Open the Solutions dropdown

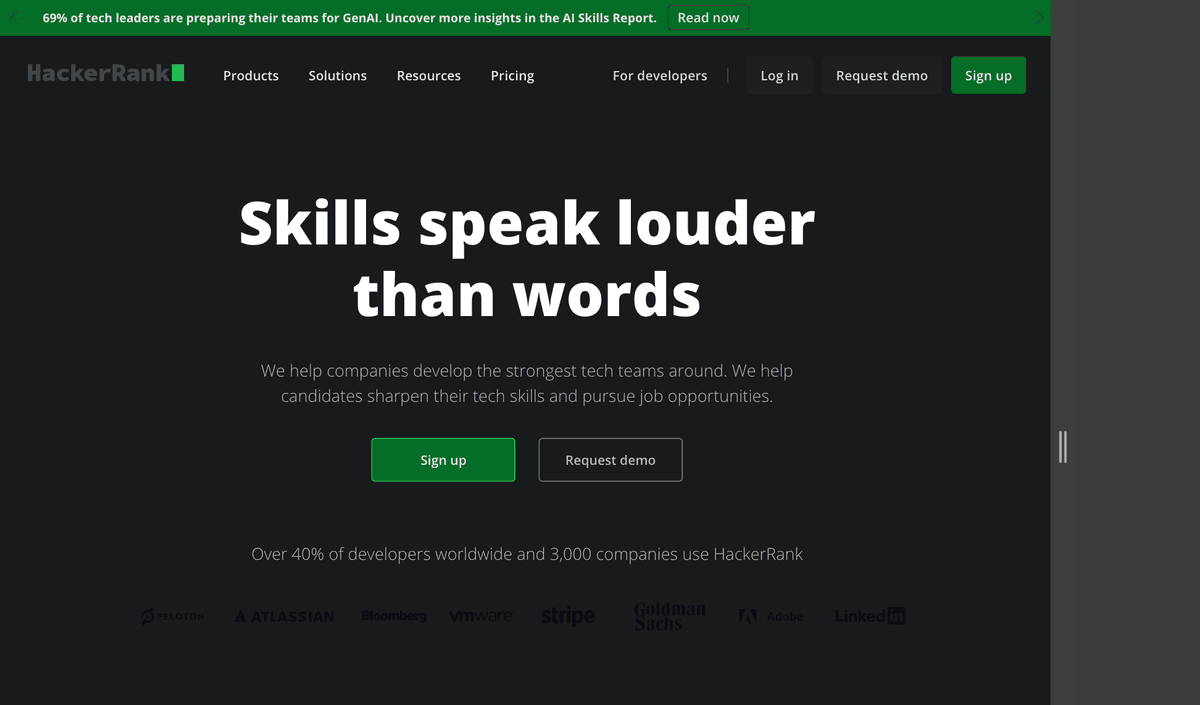click(x=337, y=75)
